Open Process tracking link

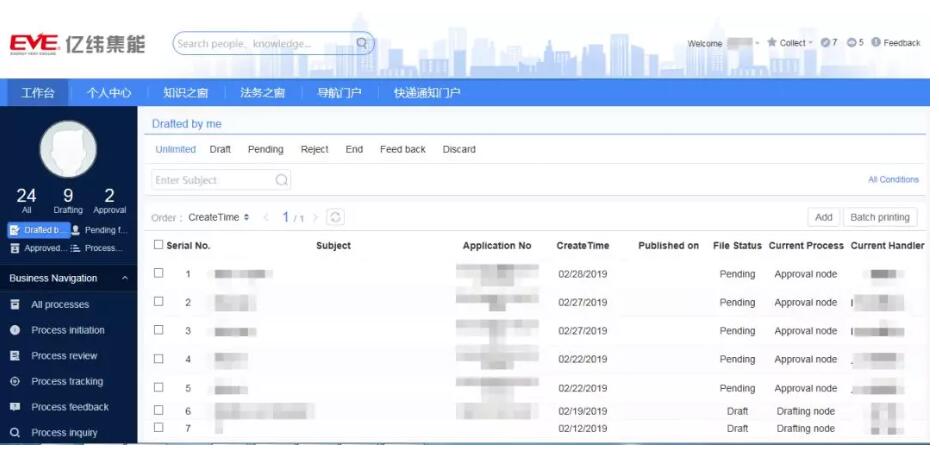tap(67, 381)
